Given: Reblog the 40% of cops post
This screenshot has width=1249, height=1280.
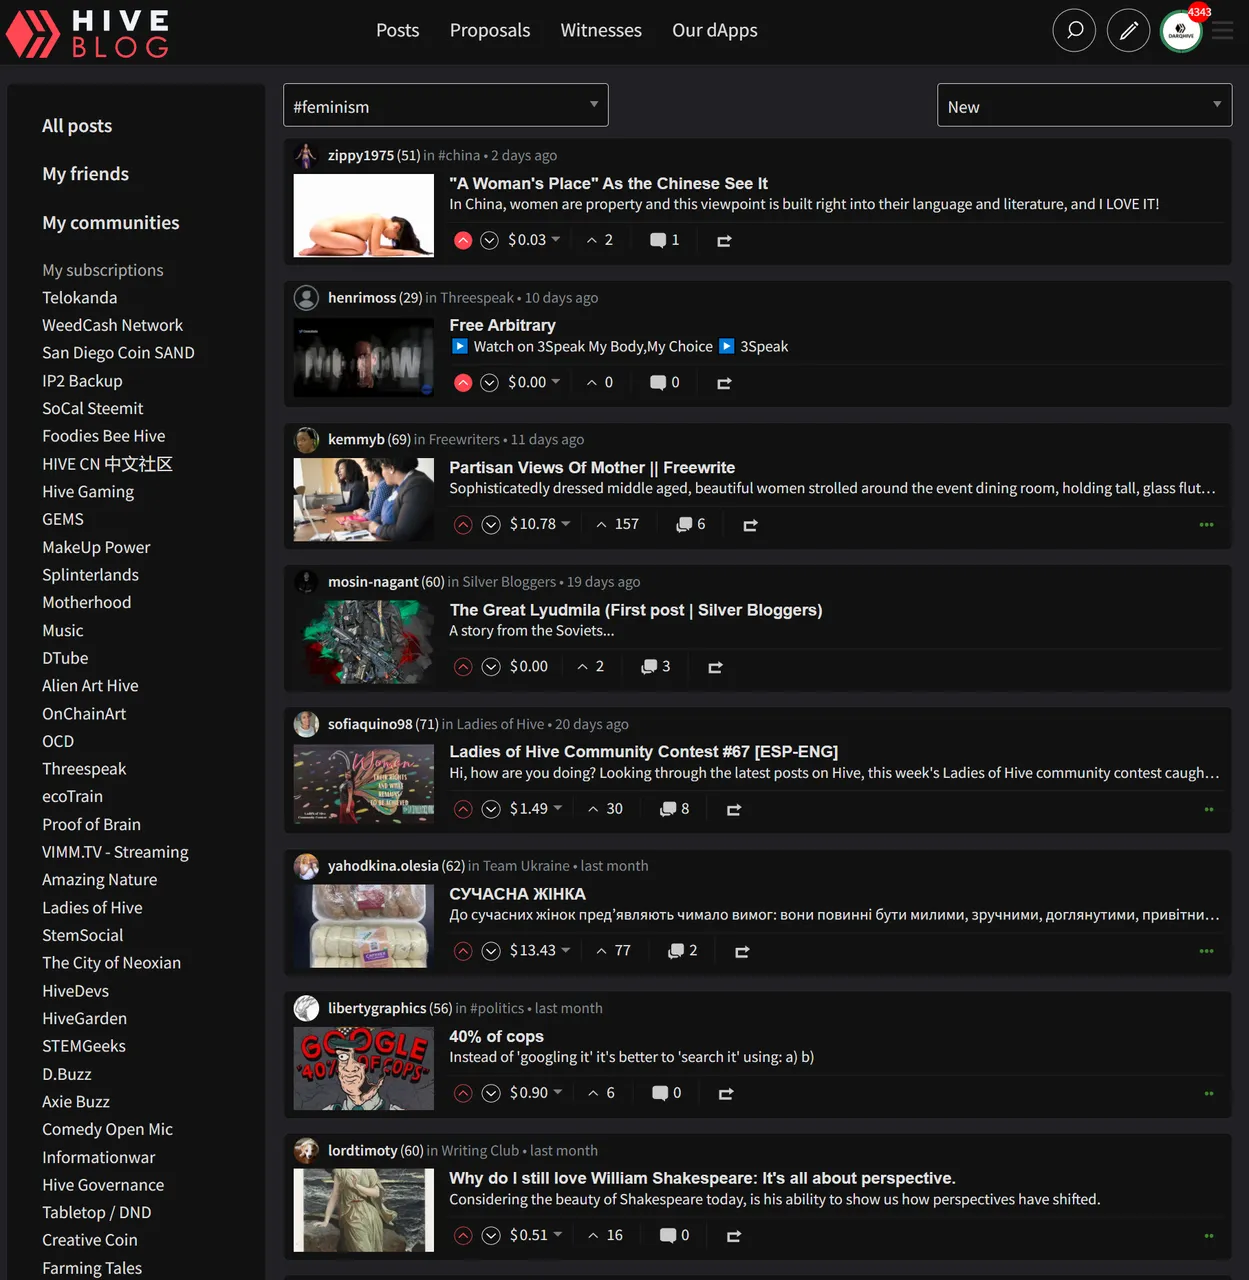Looking at the screenshot, I should 726,1093.
